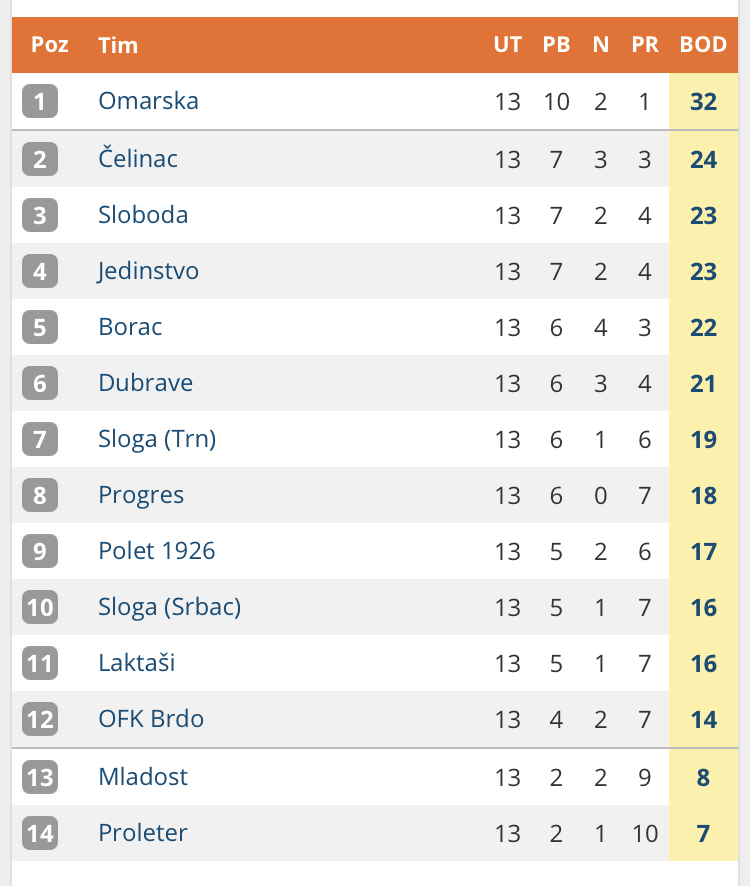Screen dimensions: 750x886
Task: Click the BOD column header
Action: coord(703,45)
